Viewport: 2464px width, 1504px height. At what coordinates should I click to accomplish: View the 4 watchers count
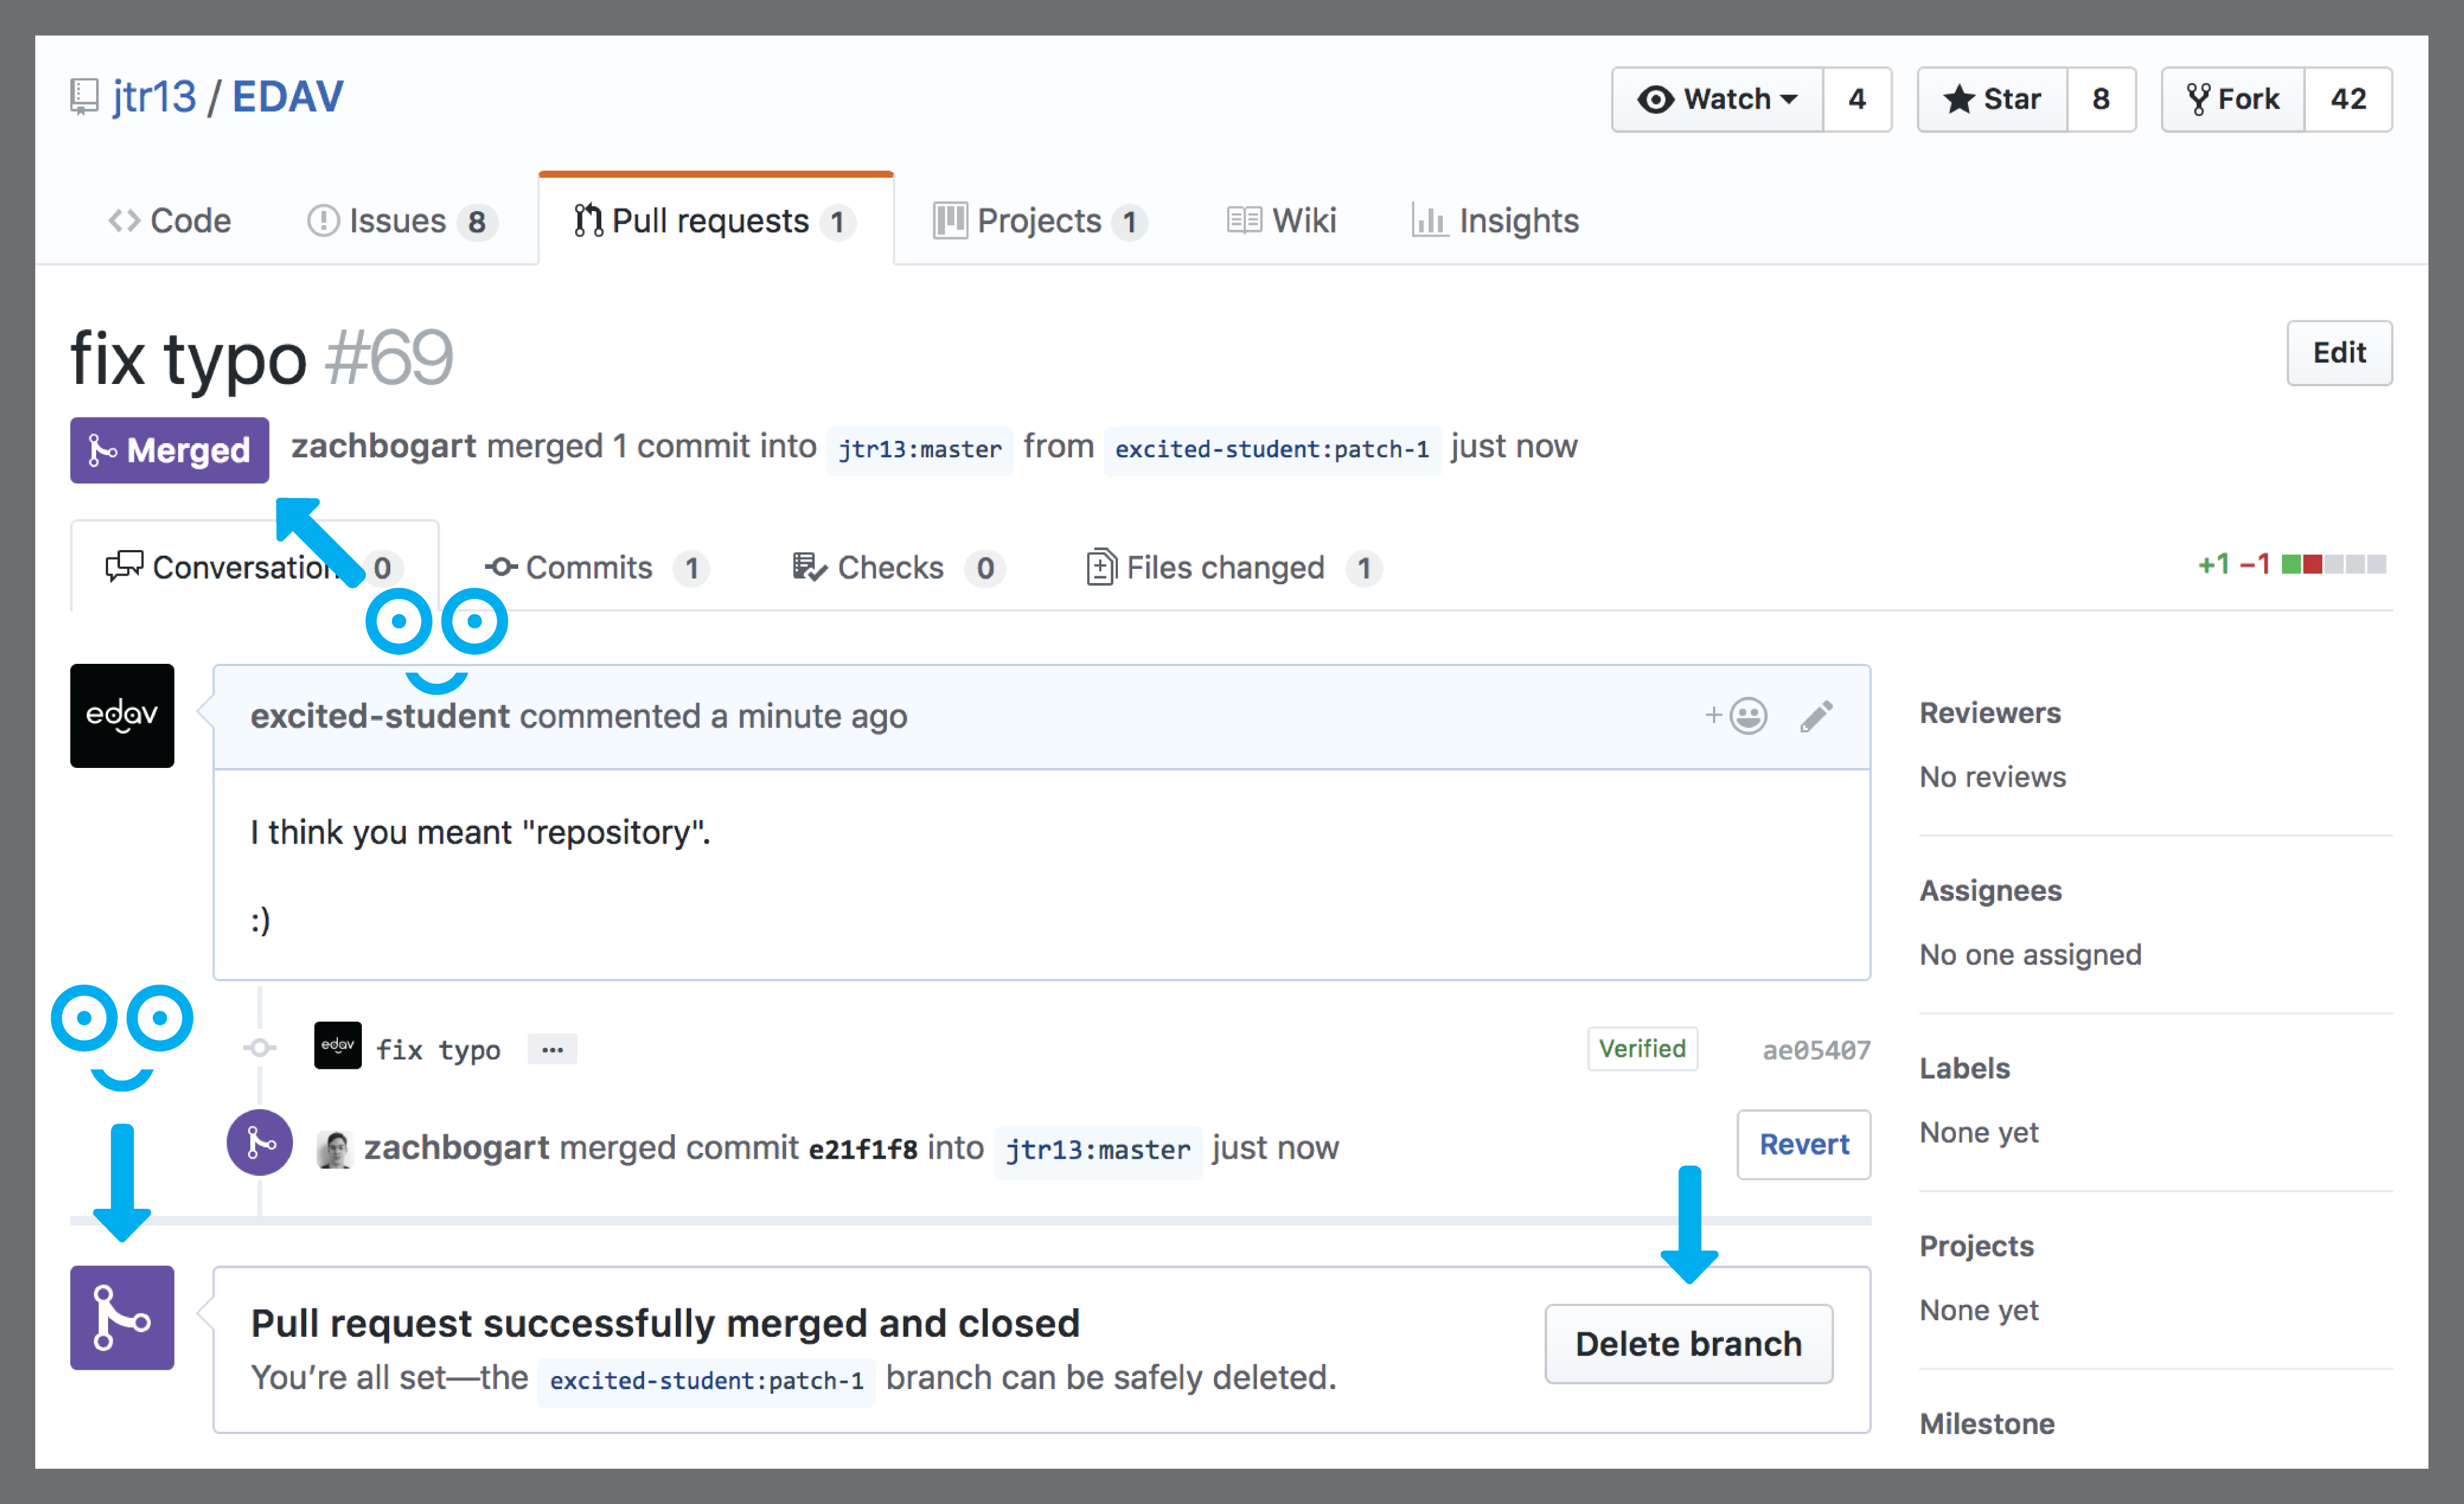[x=1857, y=99]
